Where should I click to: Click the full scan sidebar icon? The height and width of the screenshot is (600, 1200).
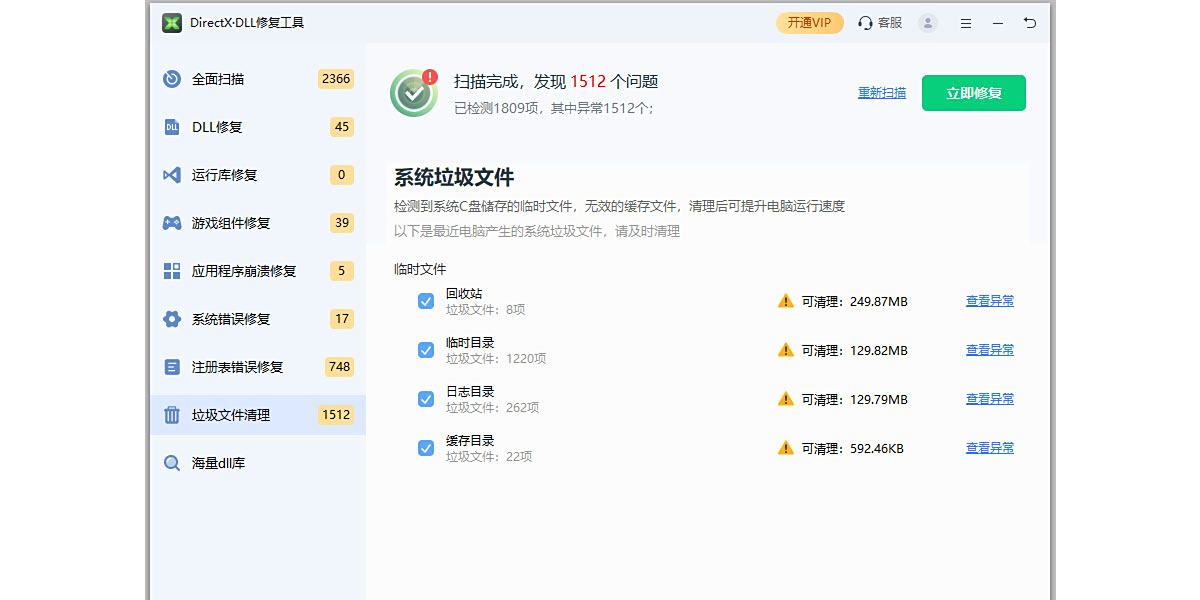point(172,79)
